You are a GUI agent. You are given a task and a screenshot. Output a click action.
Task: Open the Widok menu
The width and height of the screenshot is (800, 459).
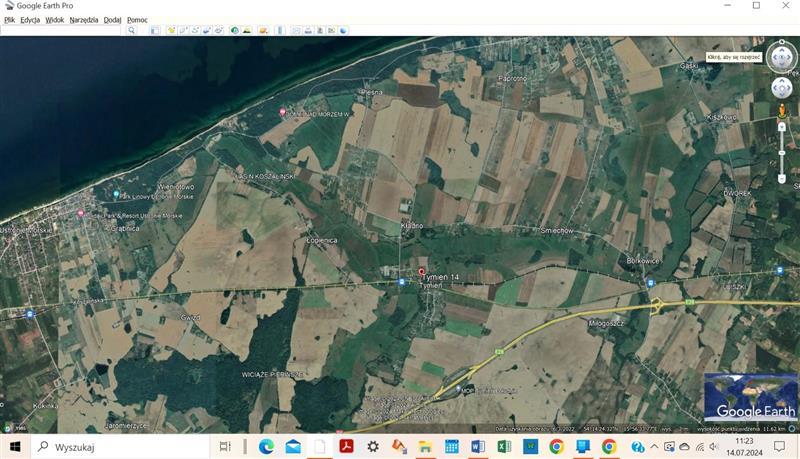tap(54, 20)
